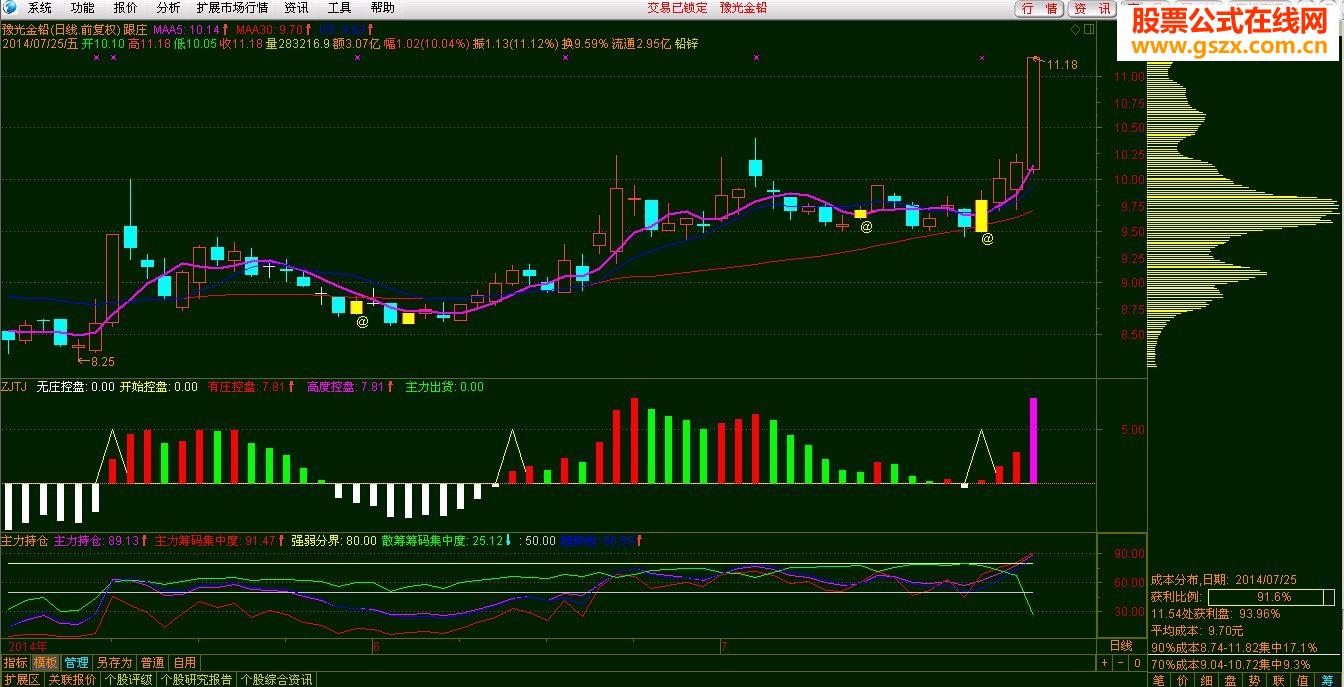The image size is (1344, 687).
Task: Open the 帮助 menu
Action: tap(383, 8)
